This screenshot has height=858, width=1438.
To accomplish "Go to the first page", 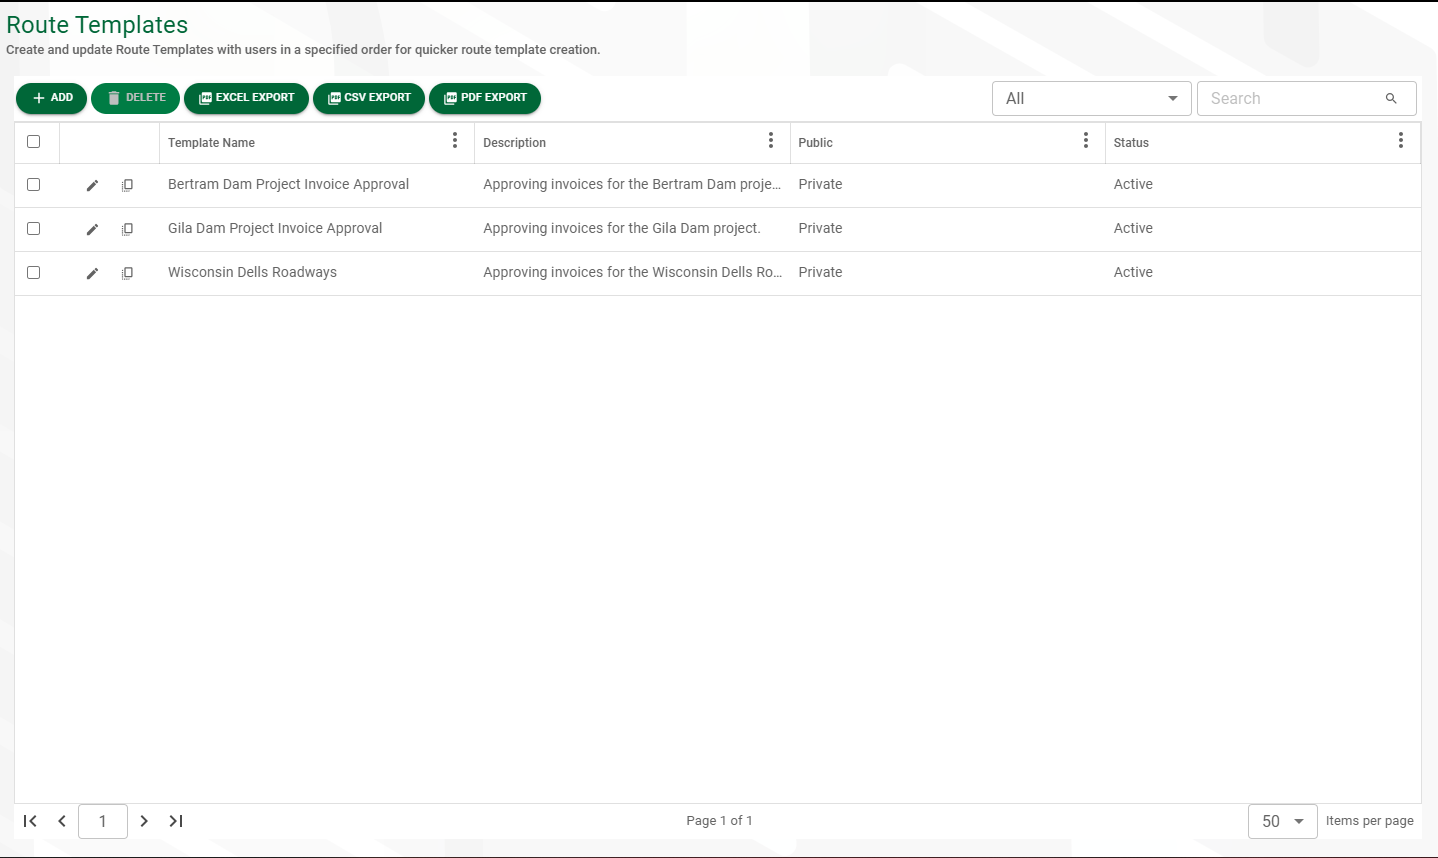I will coord(30,821).
